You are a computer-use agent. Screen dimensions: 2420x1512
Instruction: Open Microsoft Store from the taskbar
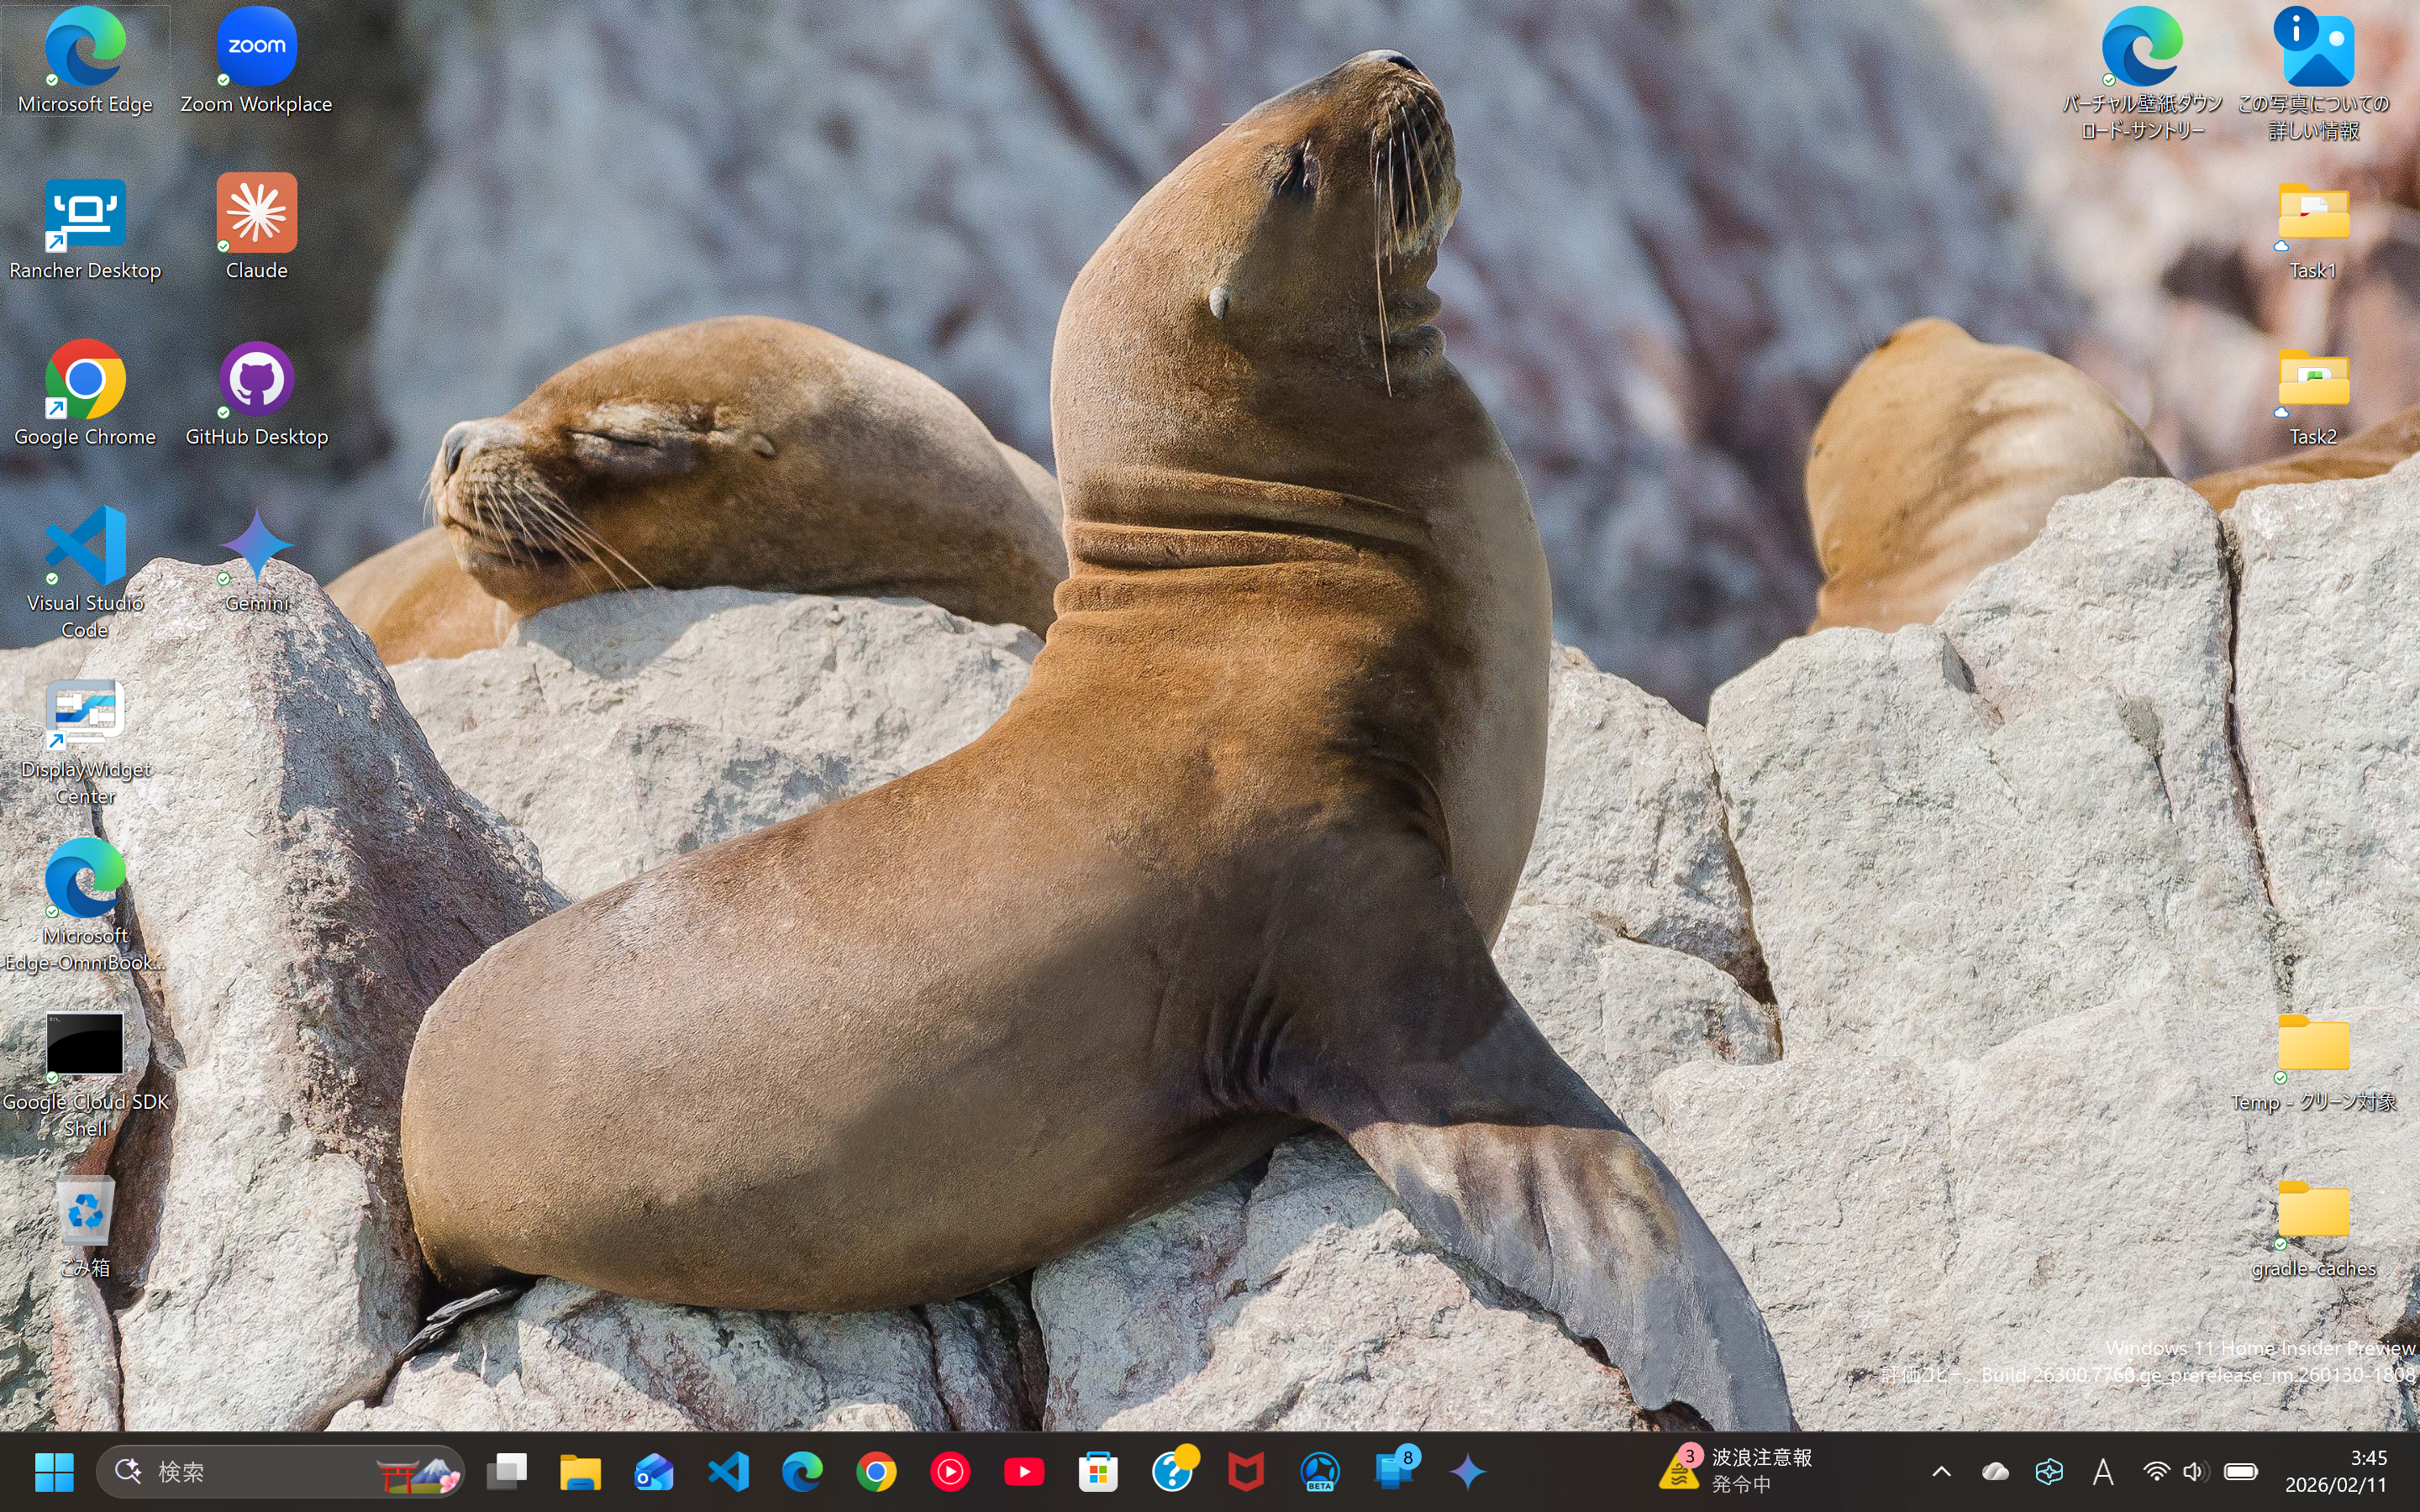(x=1098, y=1471)
